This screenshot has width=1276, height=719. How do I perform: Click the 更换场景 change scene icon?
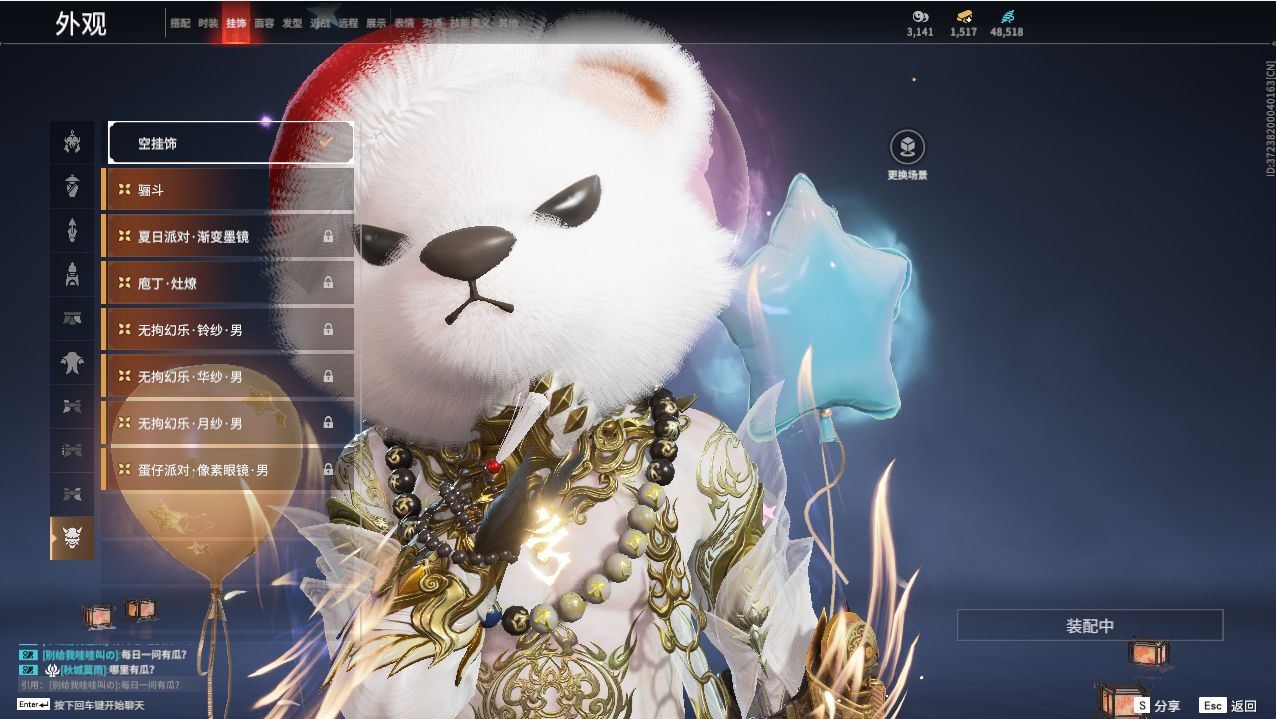(x=907, y=148)
